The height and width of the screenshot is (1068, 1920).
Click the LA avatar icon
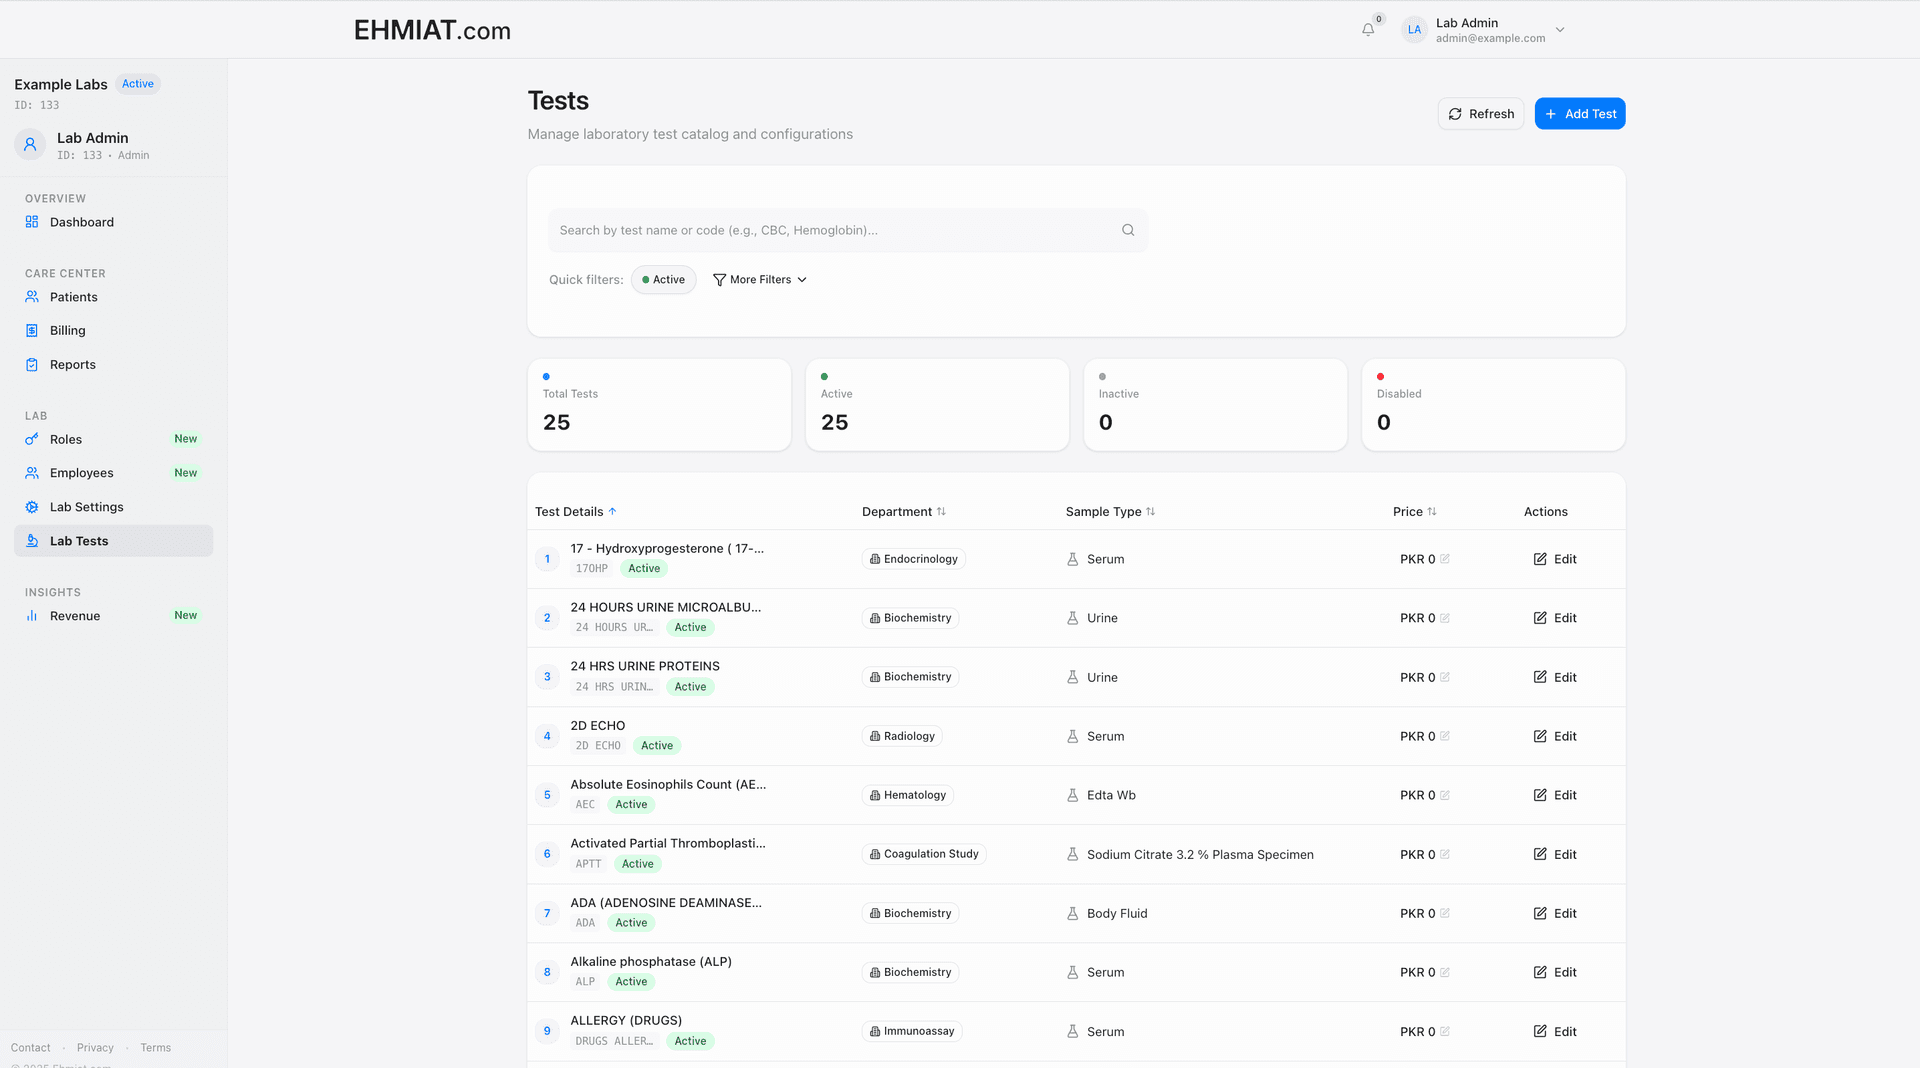pyautogui.click(x=1414, y=30)
